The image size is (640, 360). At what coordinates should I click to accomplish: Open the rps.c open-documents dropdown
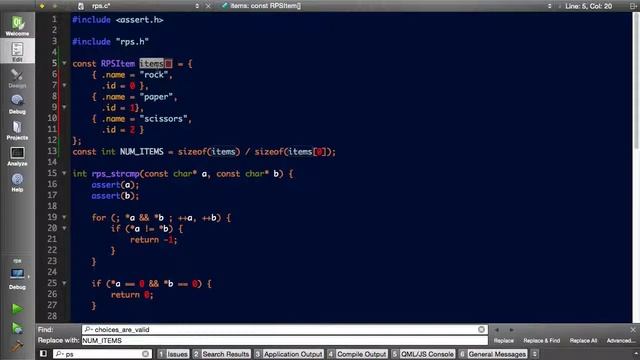click(197, 6)
